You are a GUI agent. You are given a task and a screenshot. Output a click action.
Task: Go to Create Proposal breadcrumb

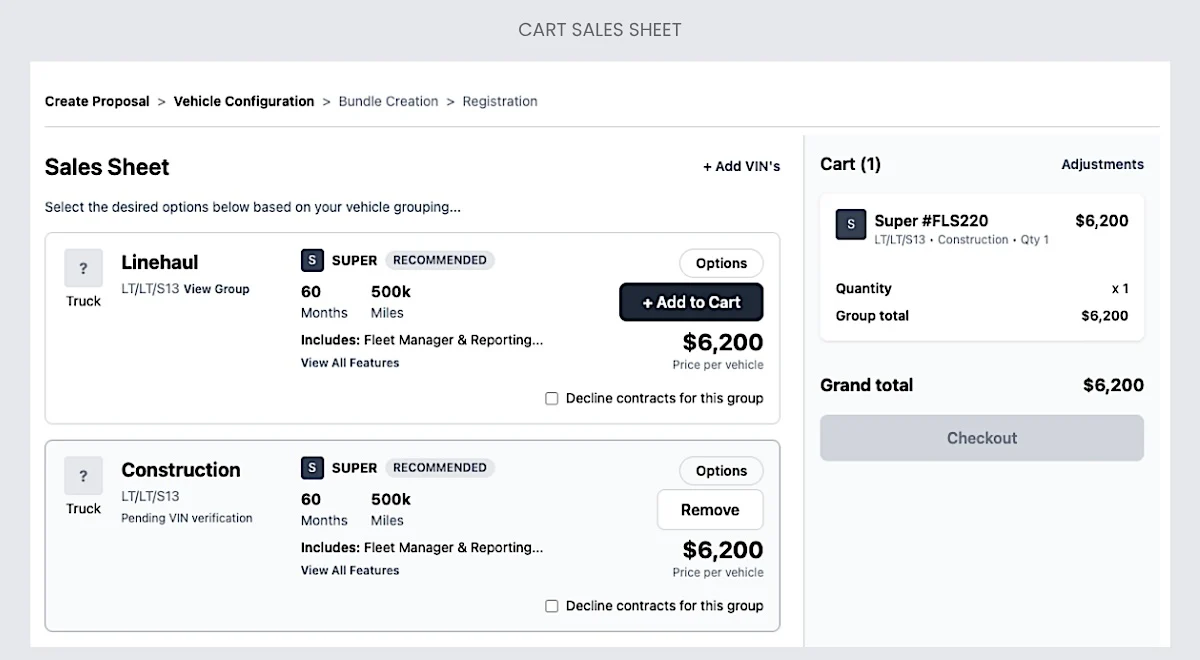point(97,101)
